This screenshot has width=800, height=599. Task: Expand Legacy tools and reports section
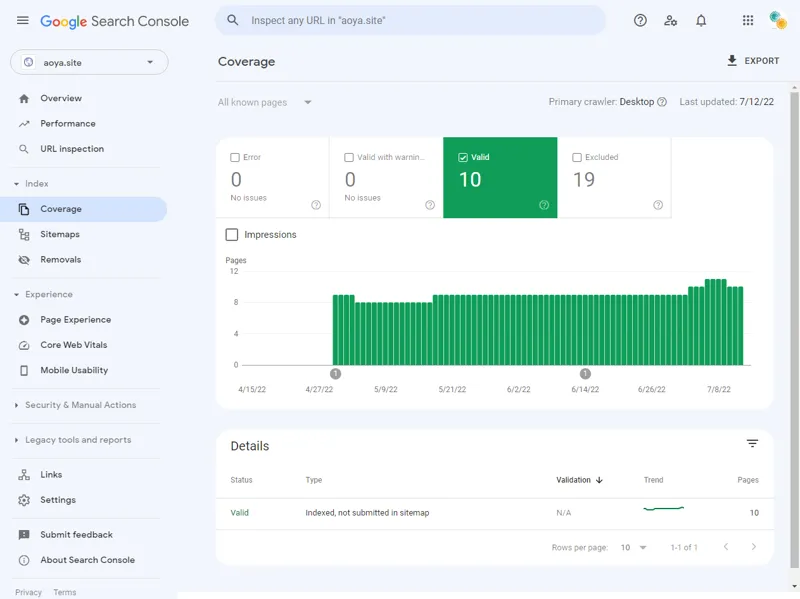(x=16, y=440)
